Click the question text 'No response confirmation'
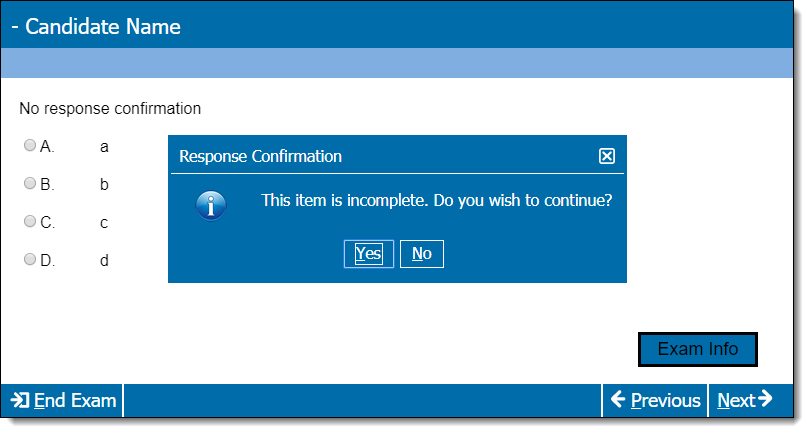The width and height of the screenshot is (809, 433). (x=110, y=108)
